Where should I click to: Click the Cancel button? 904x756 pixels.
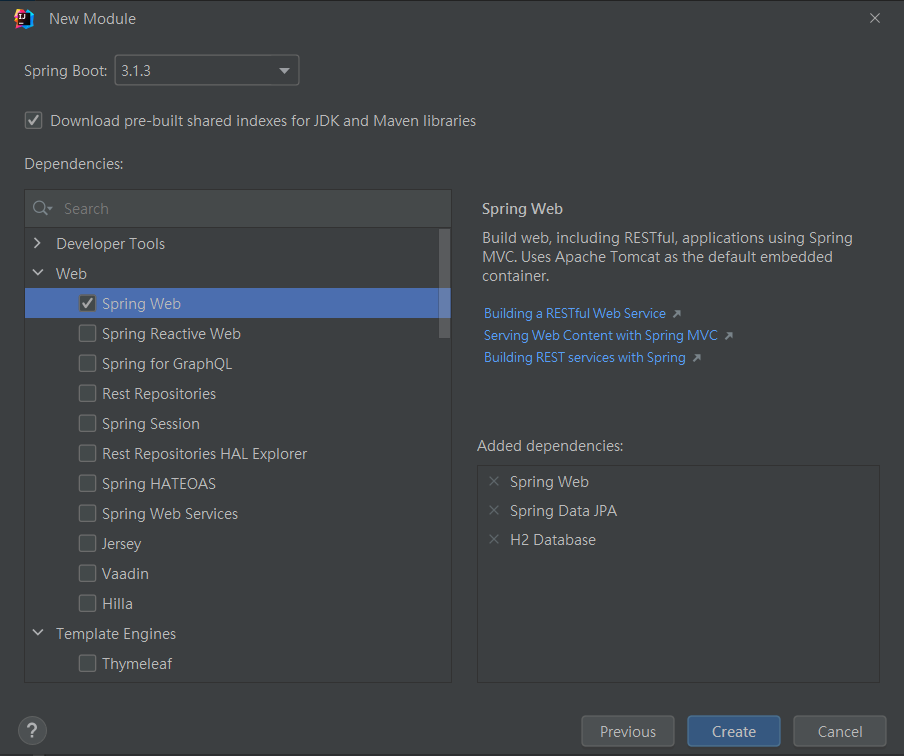[x=839, y=731]
